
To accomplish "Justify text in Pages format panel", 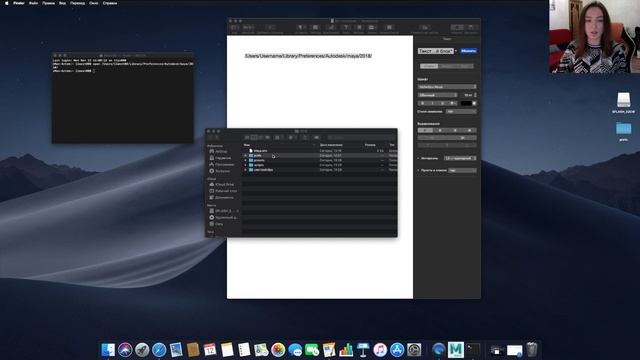I will pos(469,131).
